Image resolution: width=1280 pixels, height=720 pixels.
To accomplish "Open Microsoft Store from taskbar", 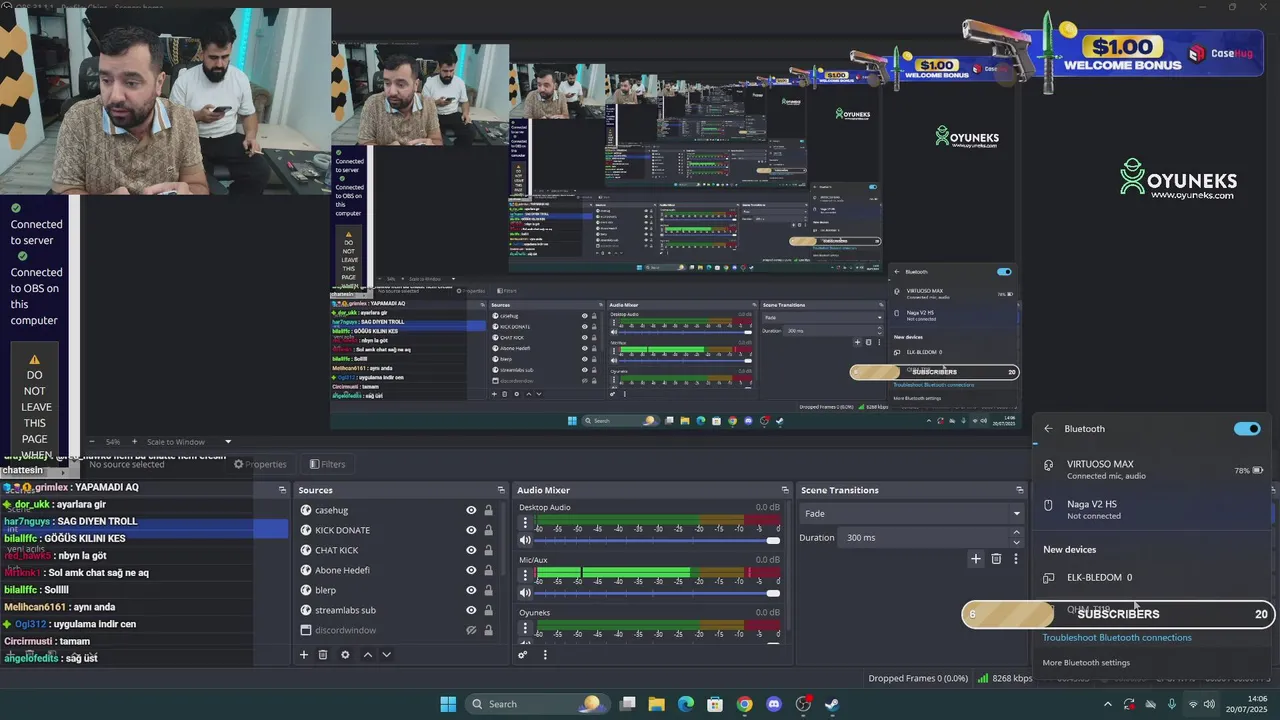I will tap(715, 704).
